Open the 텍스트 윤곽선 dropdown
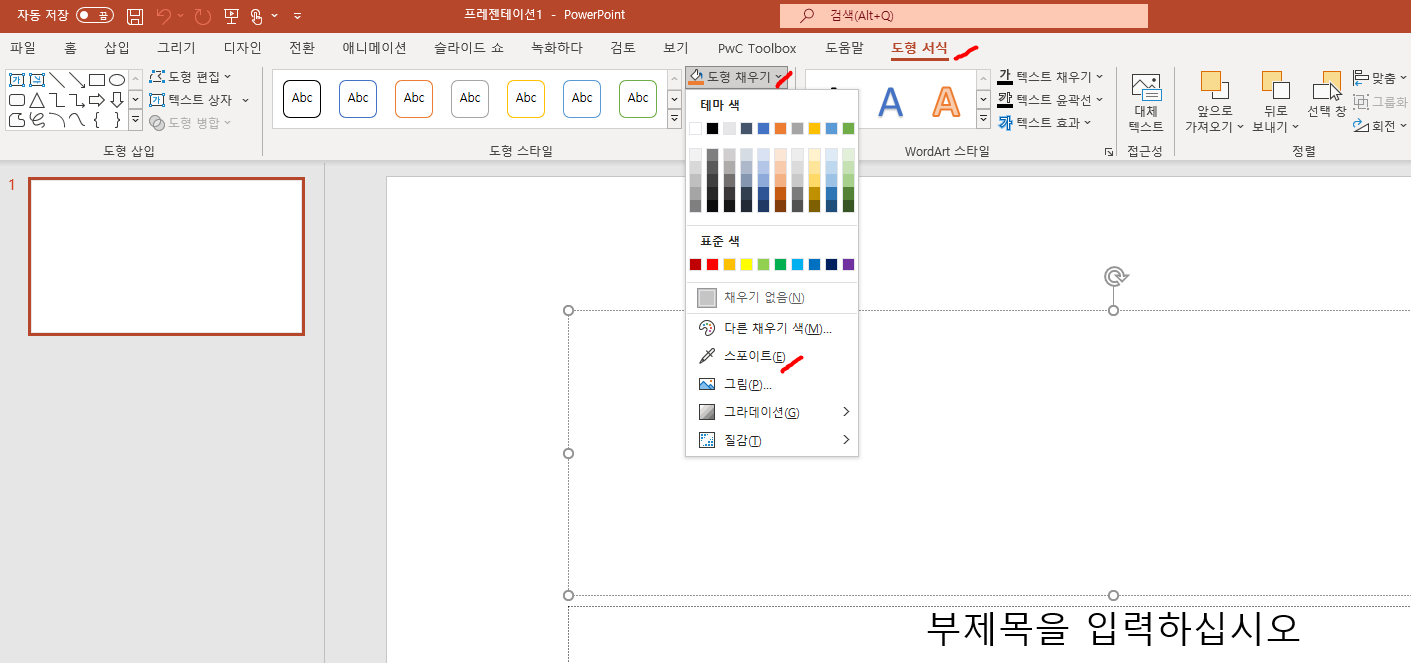The height and width of the screenshot is (663, 1411). [x=1051, y=100]
